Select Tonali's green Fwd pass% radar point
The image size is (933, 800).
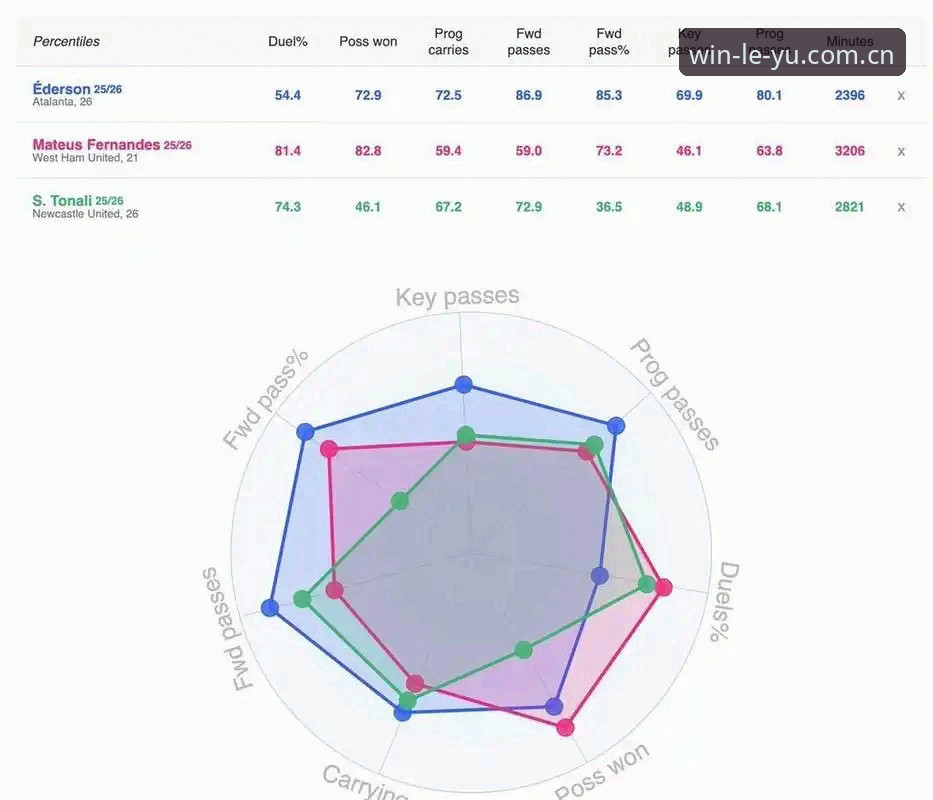(400, 501)
